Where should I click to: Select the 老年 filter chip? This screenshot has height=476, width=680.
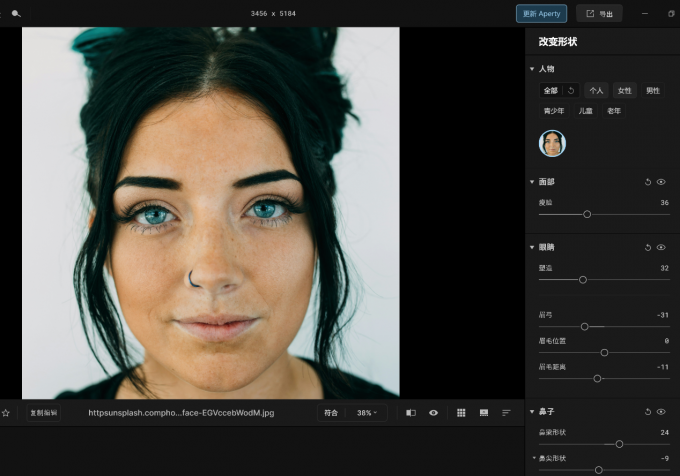coord(614,111)
